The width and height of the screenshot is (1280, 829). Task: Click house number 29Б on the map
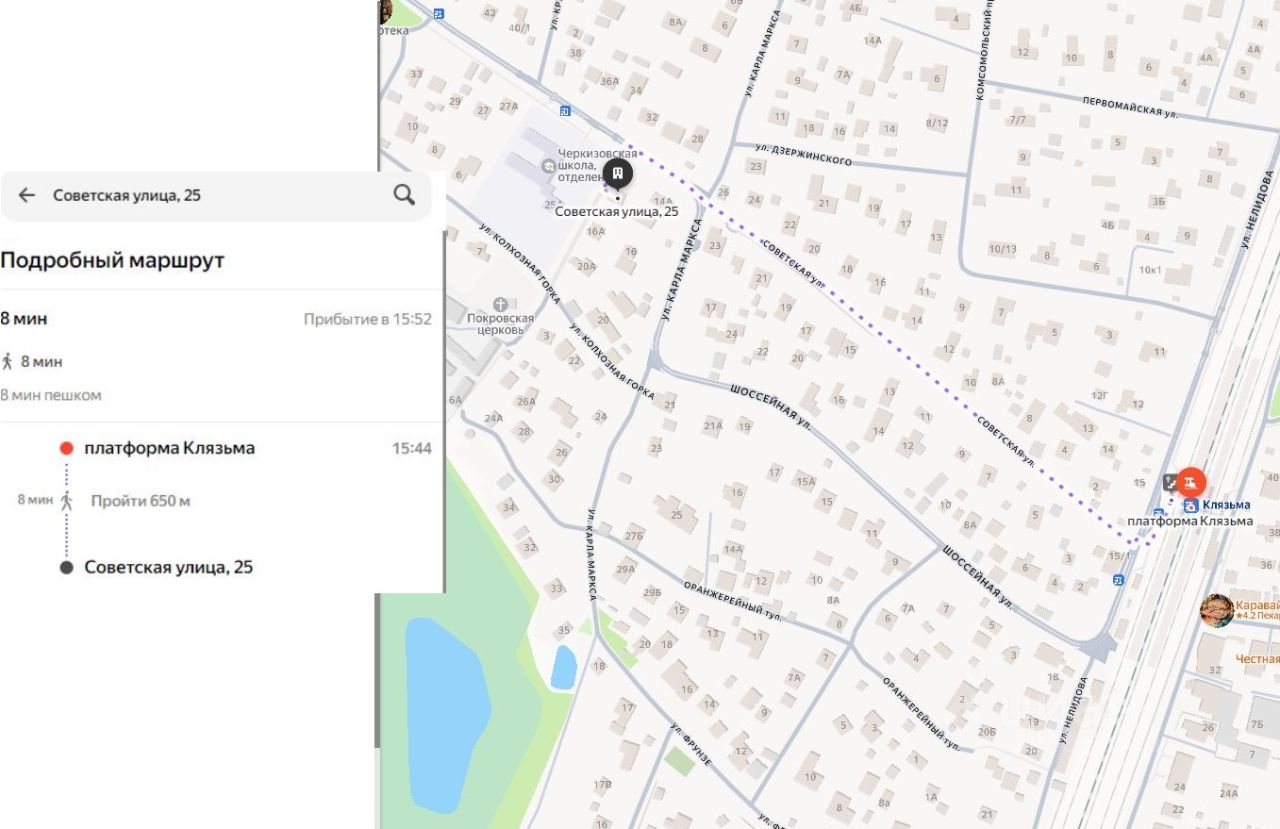[652, 593]
